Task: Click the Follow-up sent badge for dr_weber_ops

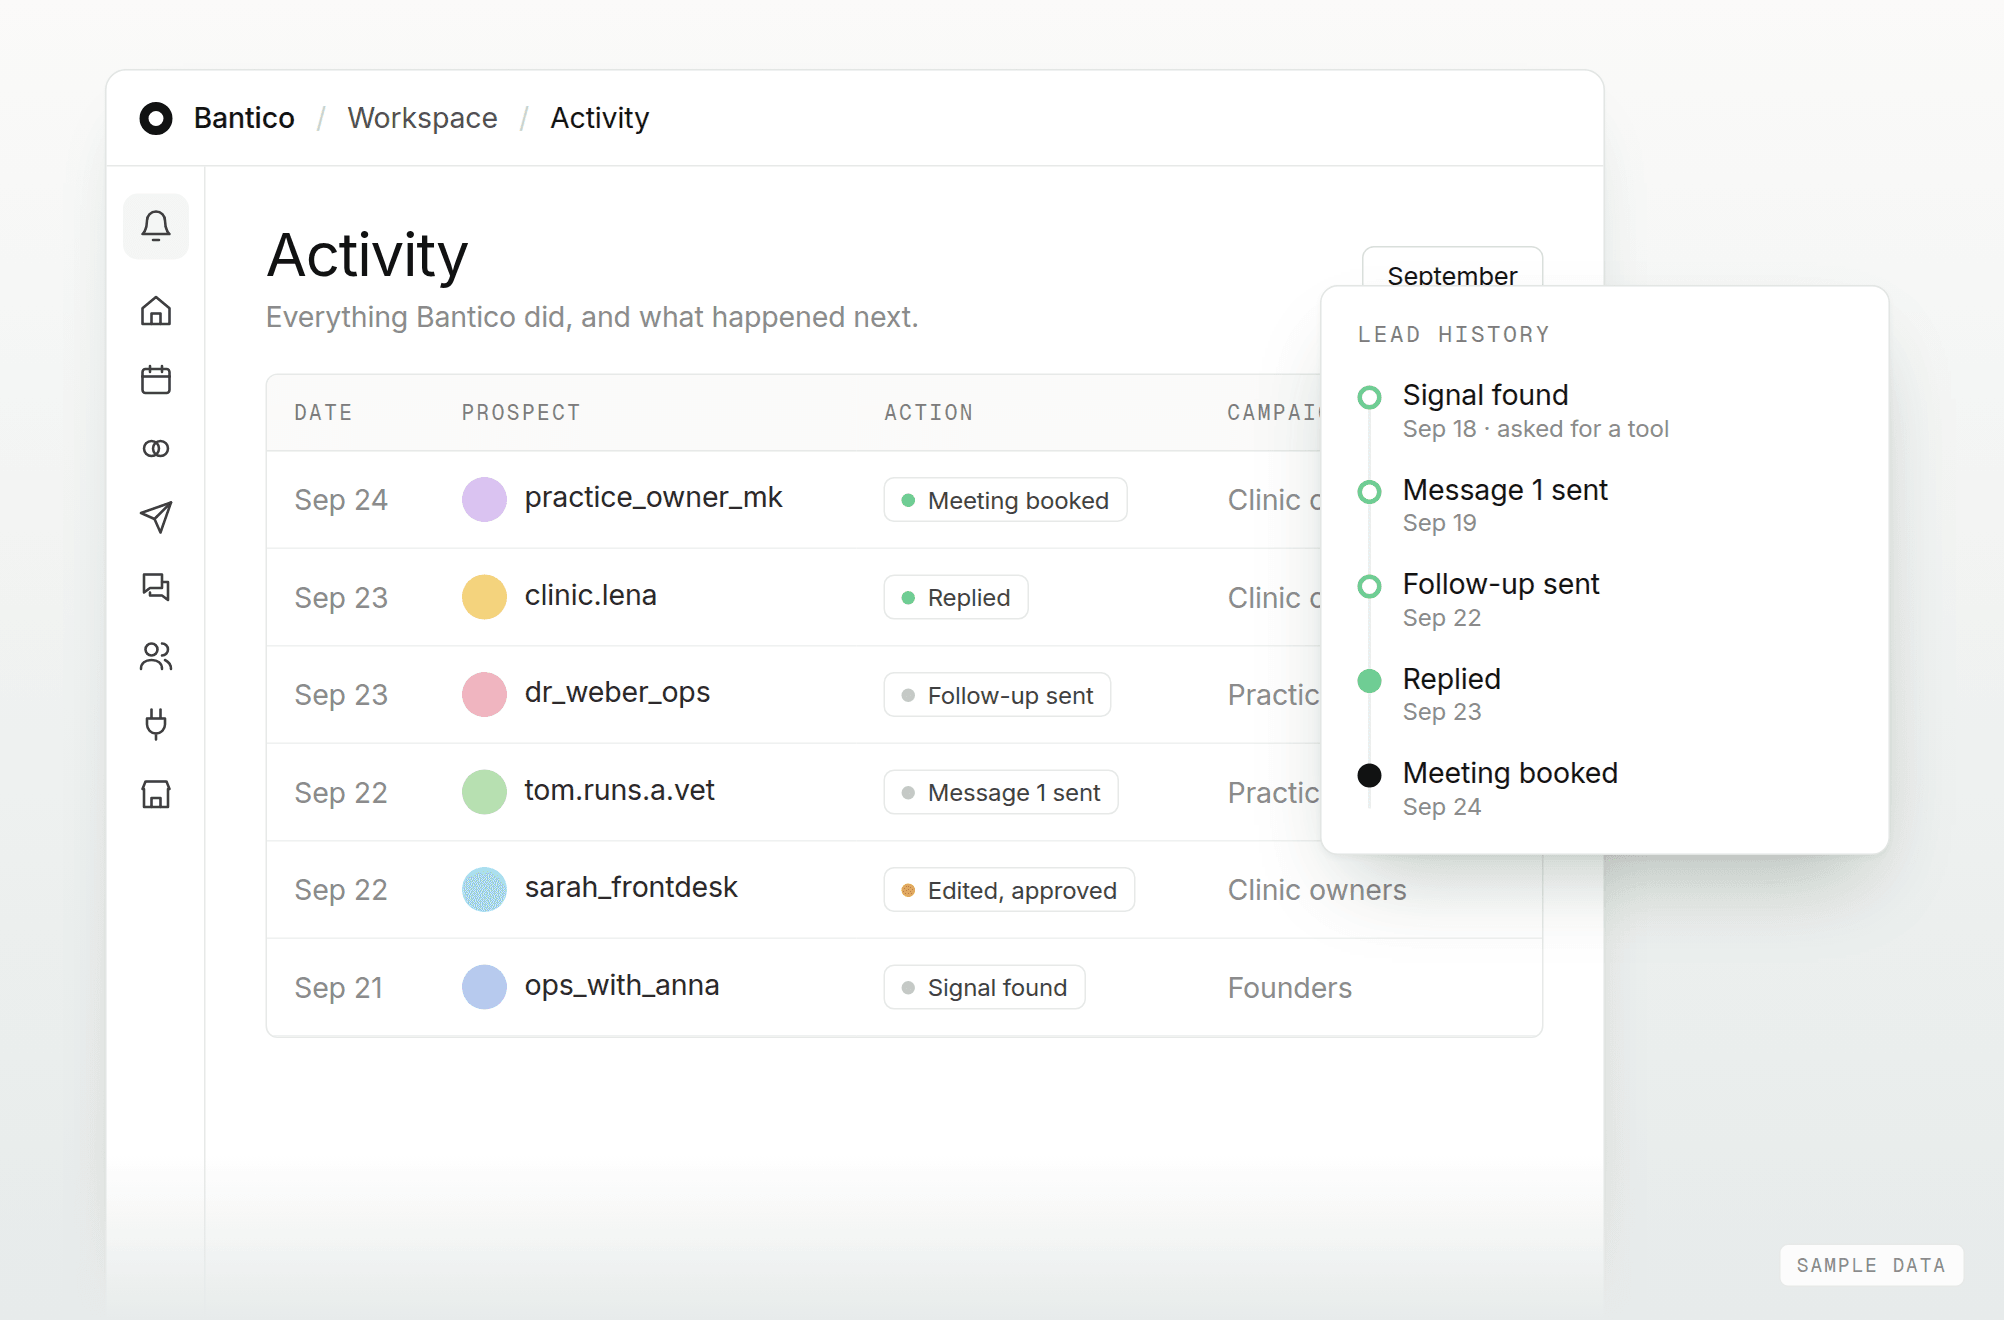Action: click(997, 695)
